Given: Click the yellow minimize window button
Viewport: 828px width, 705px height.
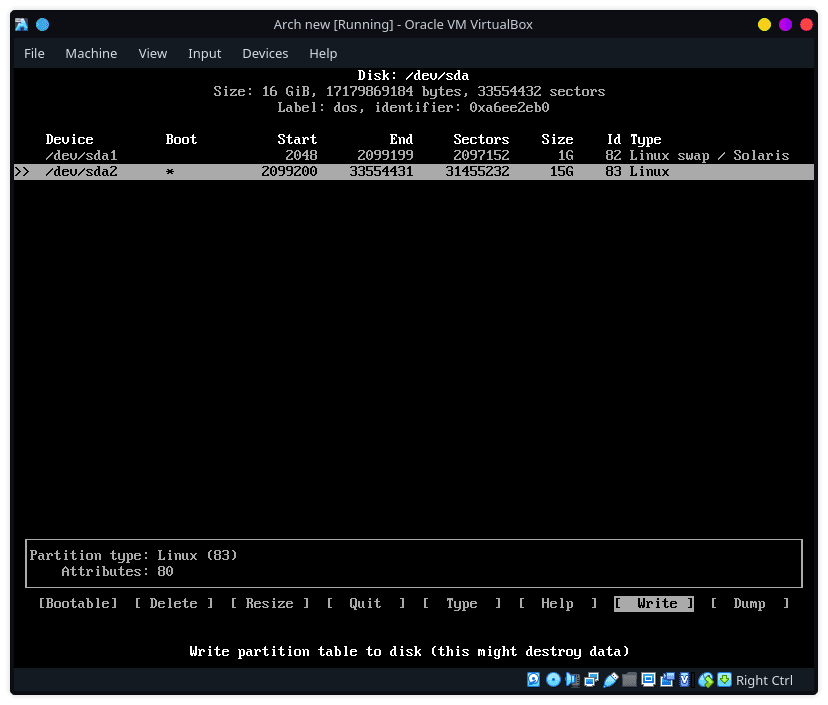Looking at the screenshot, I should (x=764, y=24).
